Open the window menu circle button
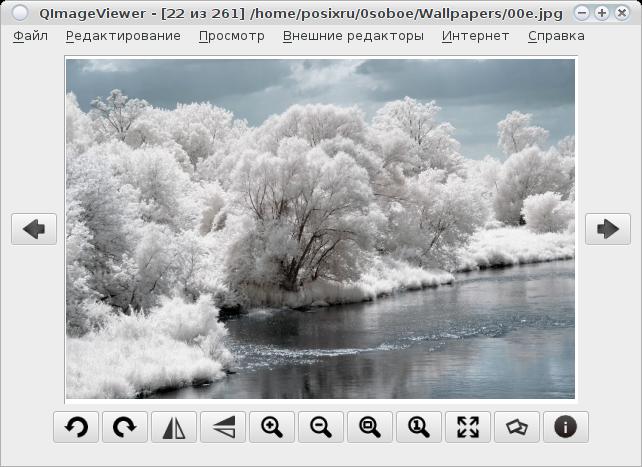Screen dimensions: 642x467 20,13
